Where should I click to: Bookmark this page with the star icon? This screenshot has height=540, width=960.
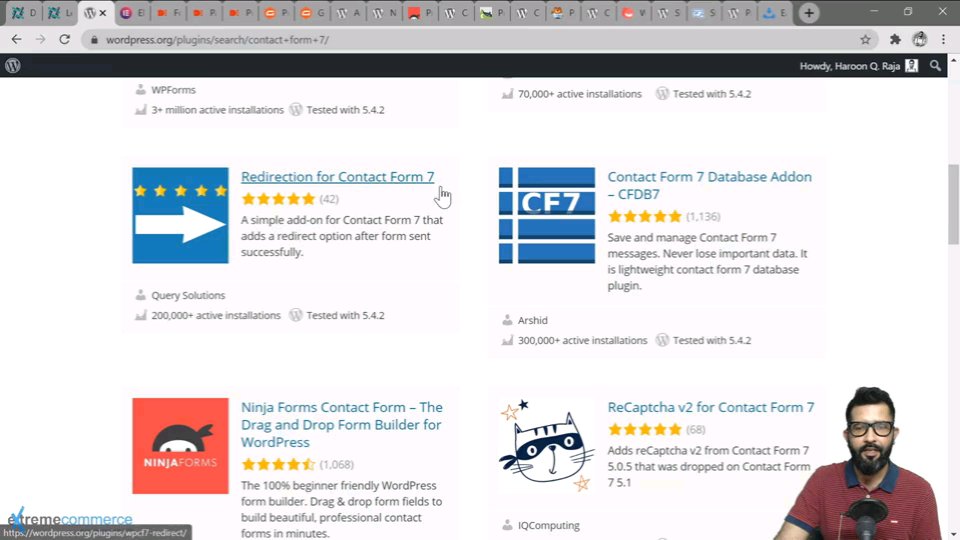pos(865,40)
